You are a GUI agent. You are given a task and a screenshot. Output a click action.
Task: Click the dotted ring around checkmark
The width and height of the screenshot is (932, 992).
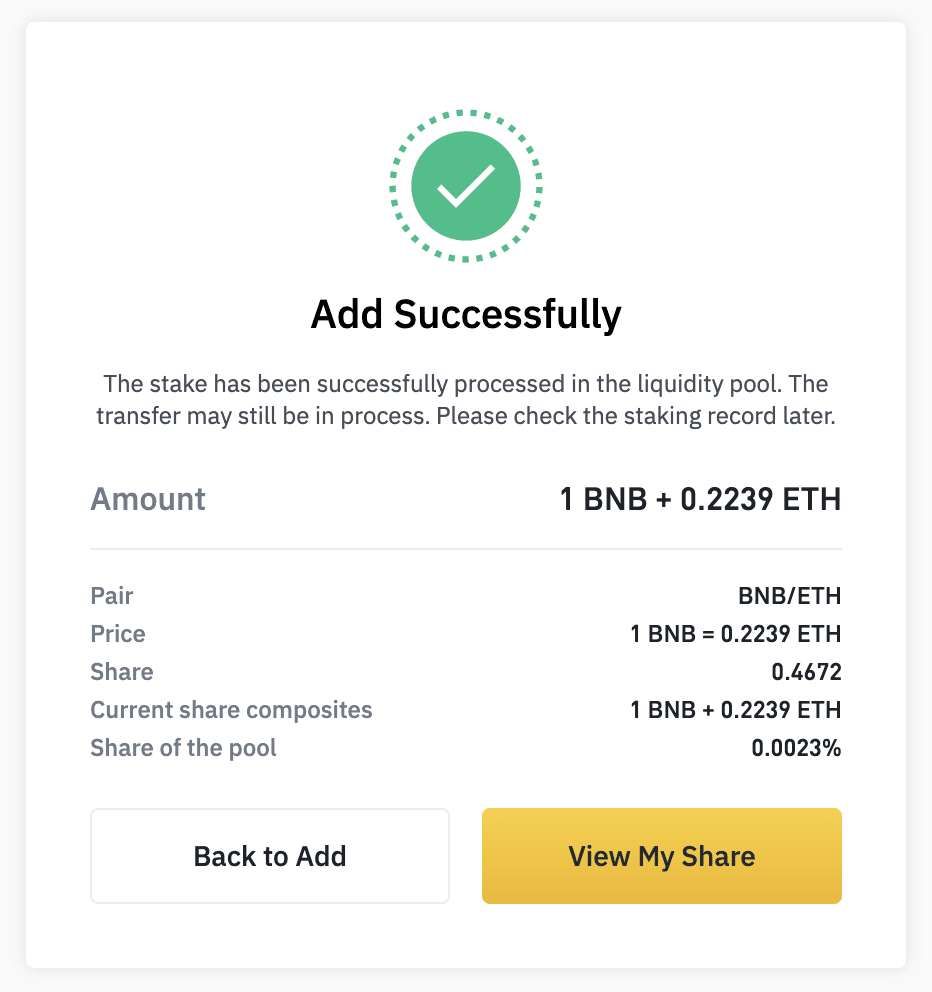click(x=466, y=115)
